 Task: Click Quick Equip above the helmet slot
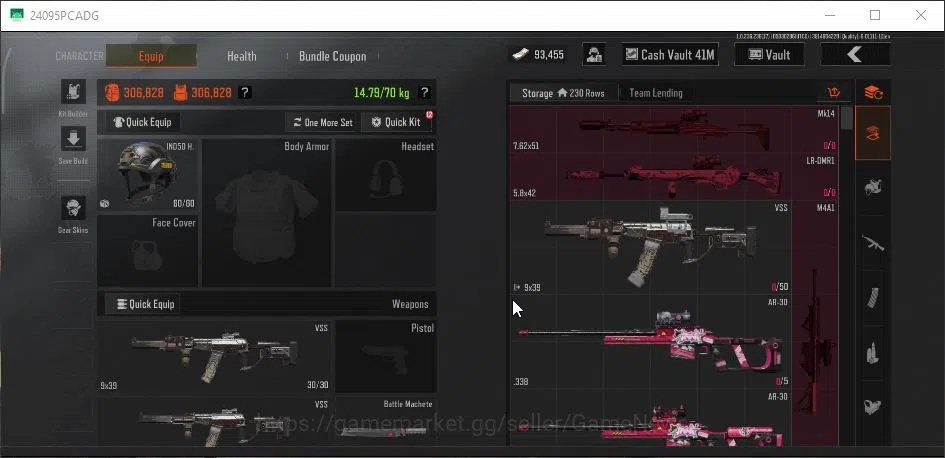(x=143, y=122)
